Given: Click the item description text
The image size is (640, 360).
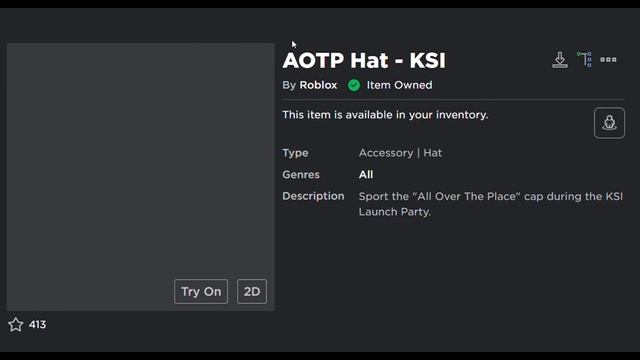Looking at the screenshot, I should (491, 204).
